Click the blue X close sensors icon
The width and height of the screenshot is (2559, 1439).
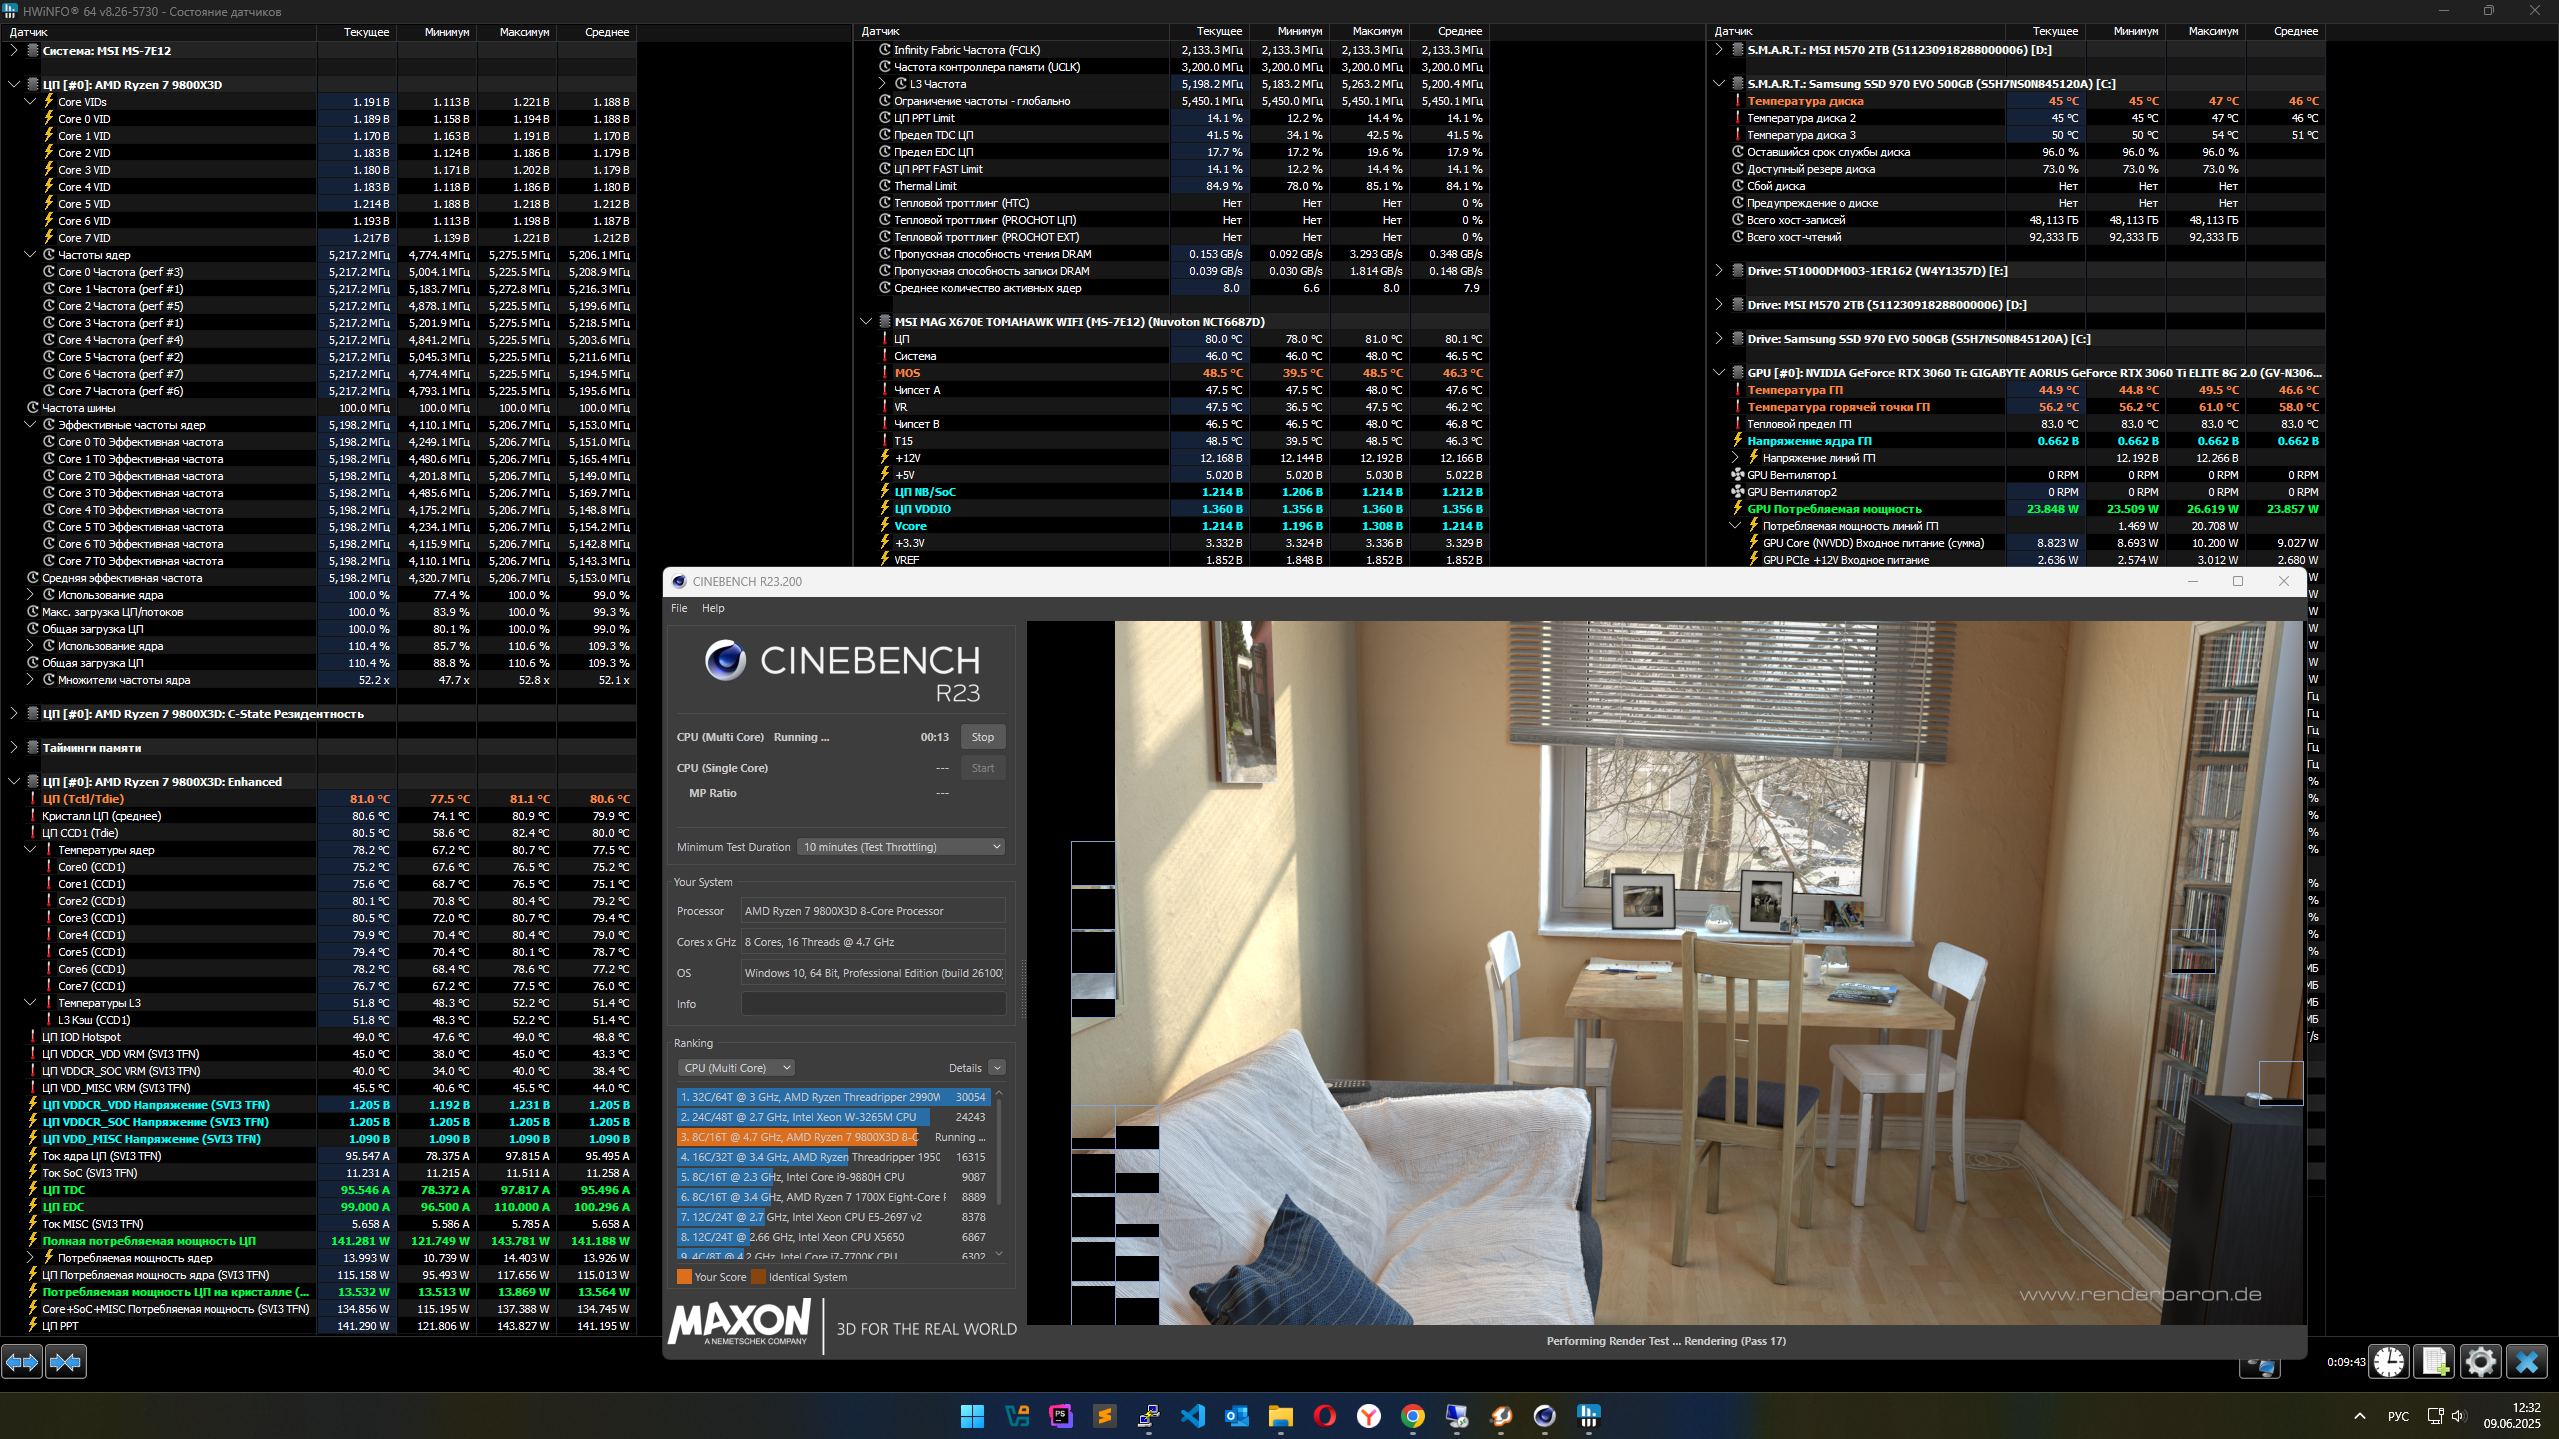pos(2526,1362)
